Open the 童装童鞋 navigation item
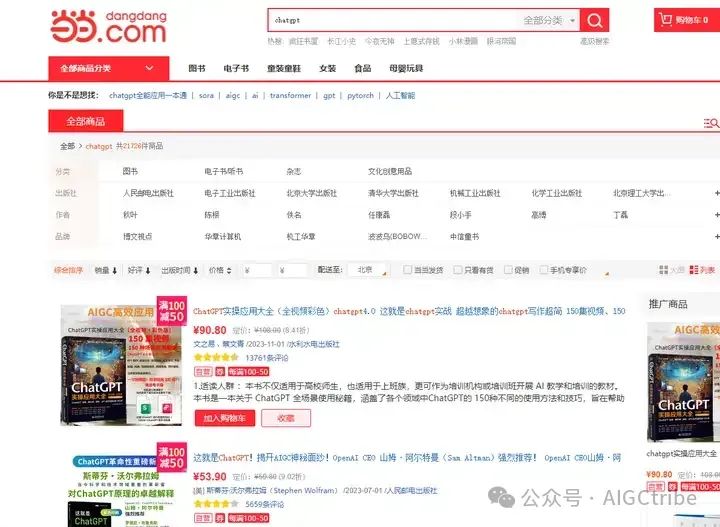 tap(284, 68)
